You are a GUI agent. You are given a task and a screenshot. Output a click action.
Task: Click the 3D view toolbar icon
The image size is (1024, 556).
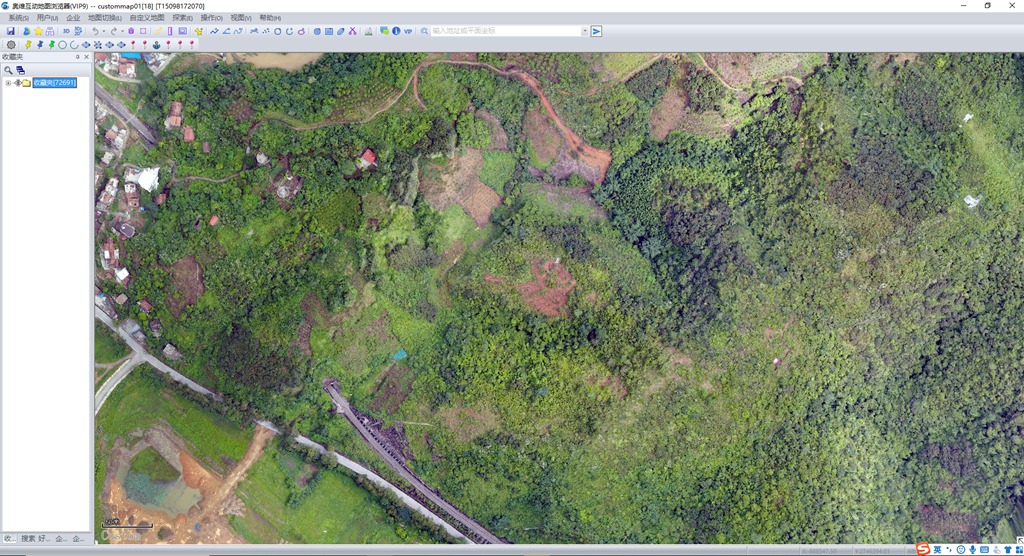(x=67, y=31)
